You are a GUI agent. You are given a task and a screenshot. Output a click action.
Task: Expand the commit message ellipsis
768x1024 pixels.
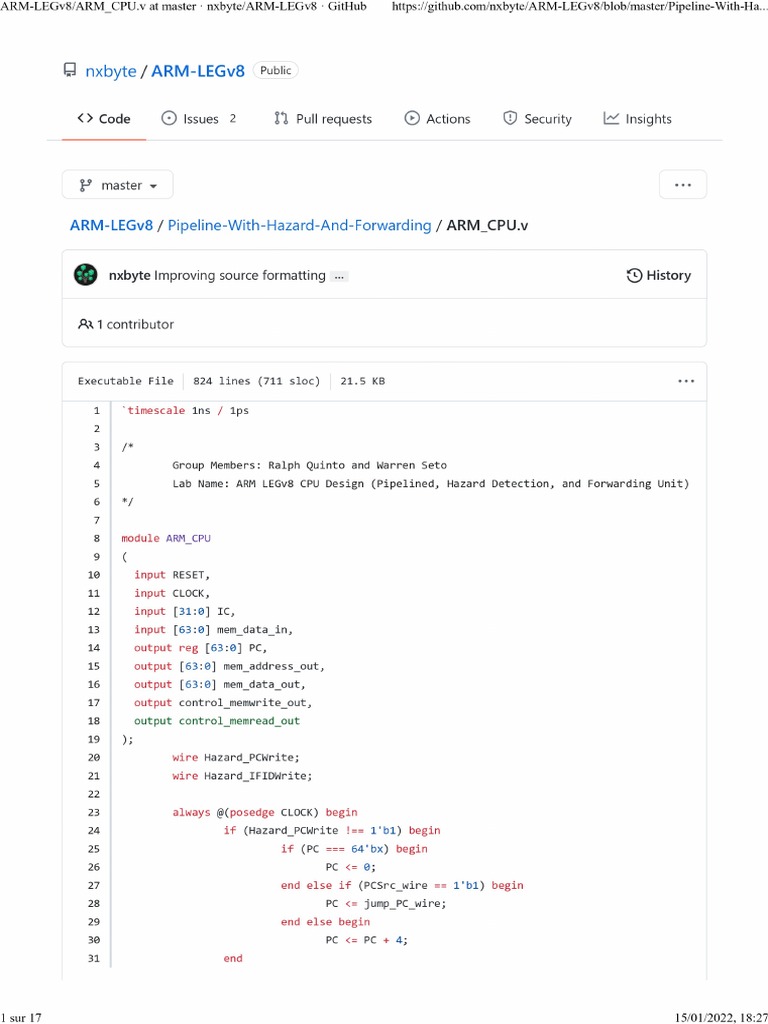[340, 276]
